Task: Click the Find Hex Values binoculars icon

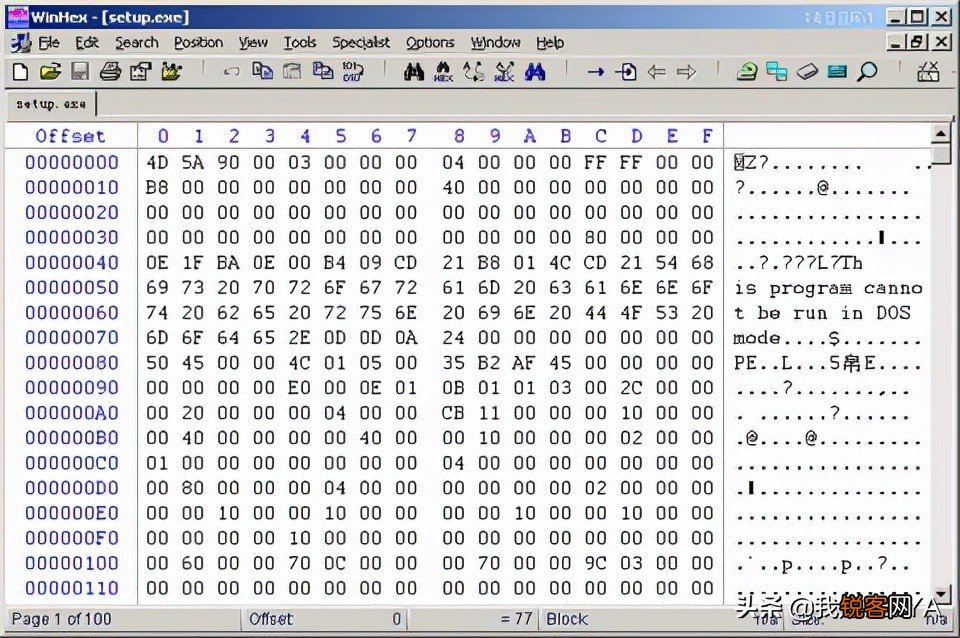Action: coord(443,72)
